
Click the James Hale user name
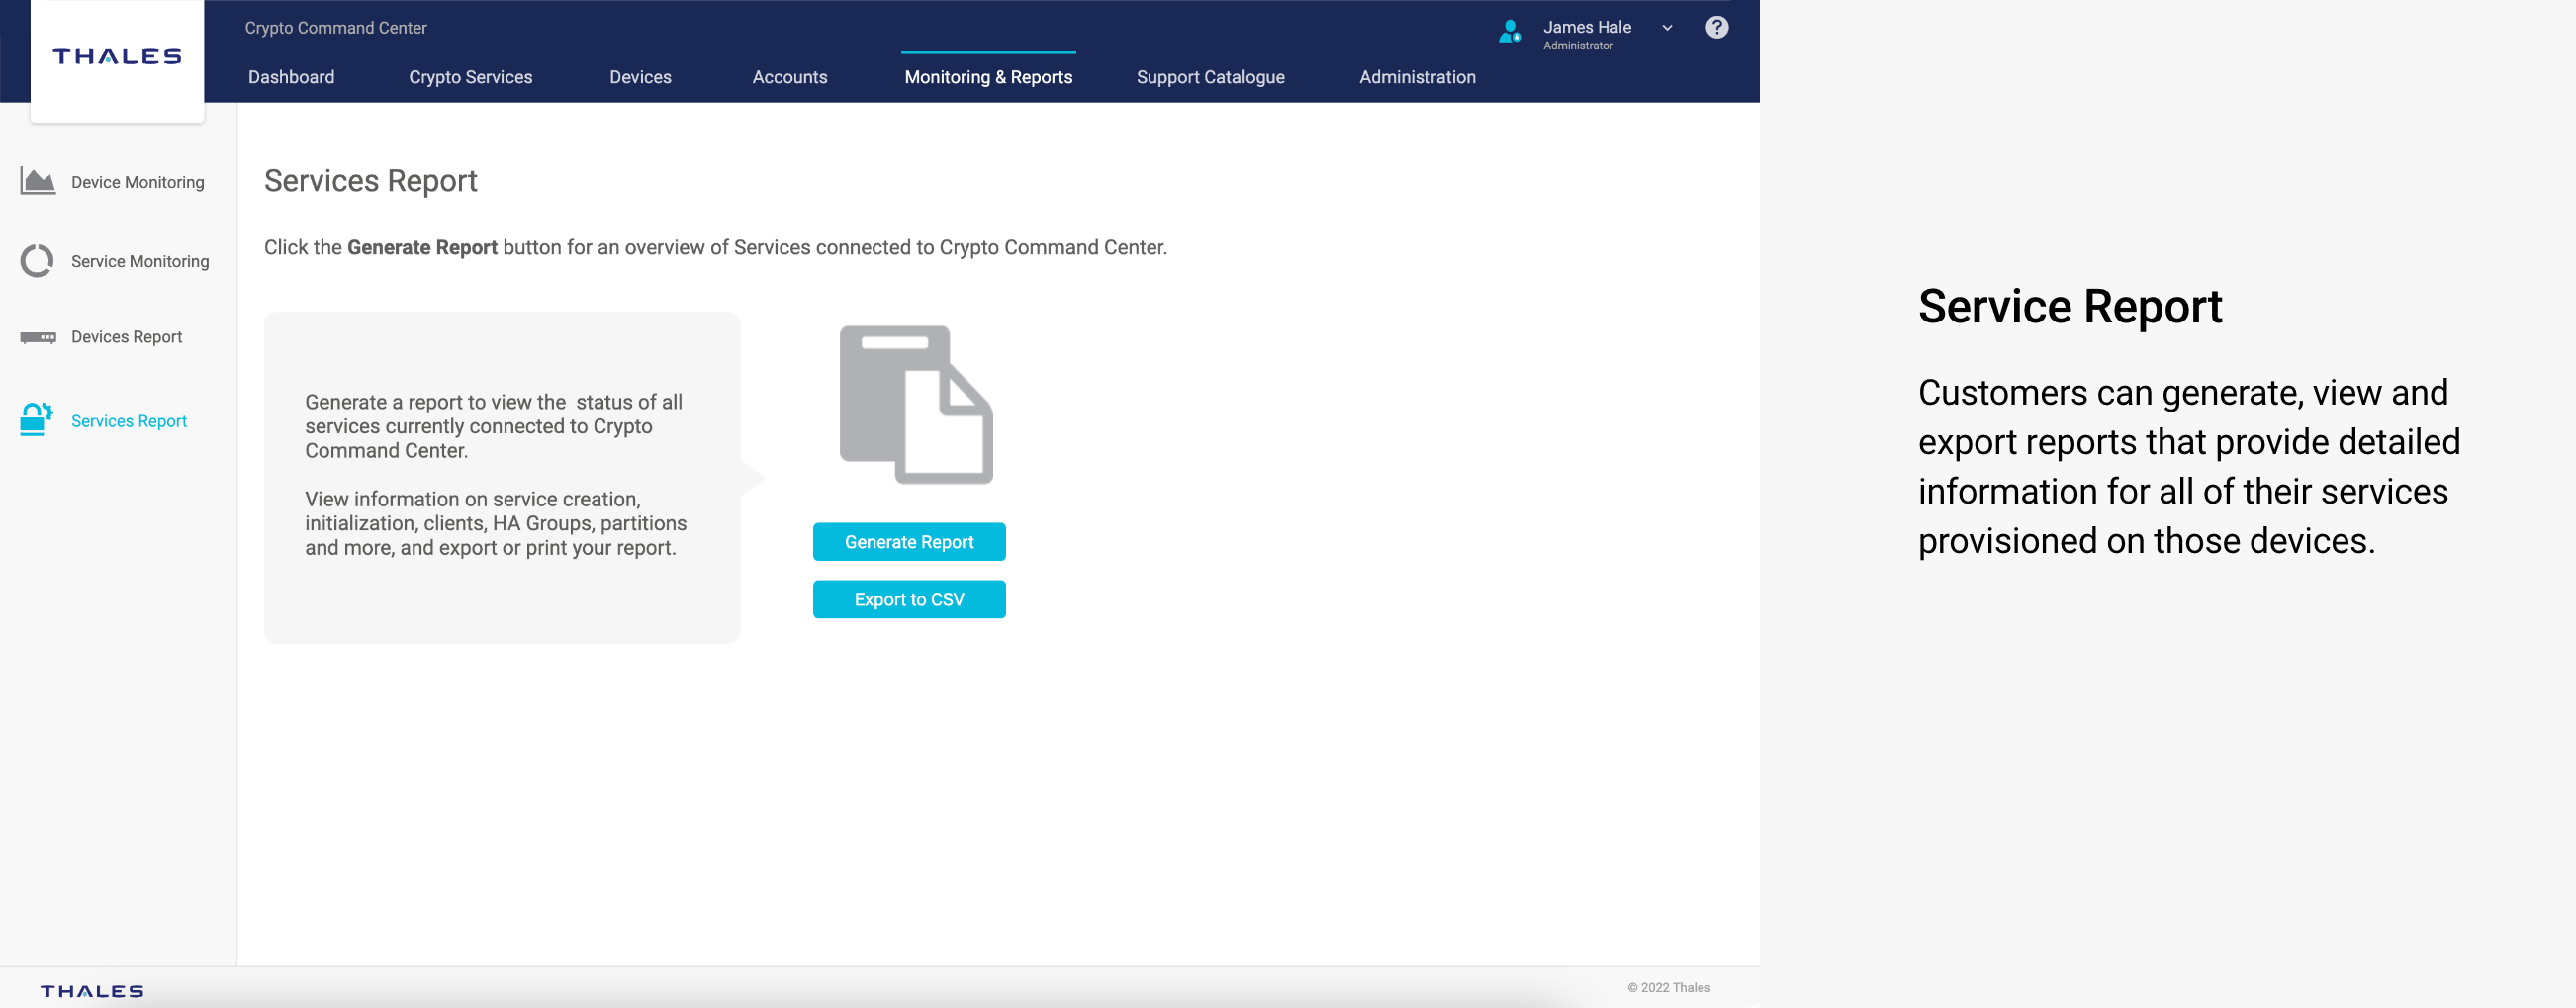[x=1586, y=27]
